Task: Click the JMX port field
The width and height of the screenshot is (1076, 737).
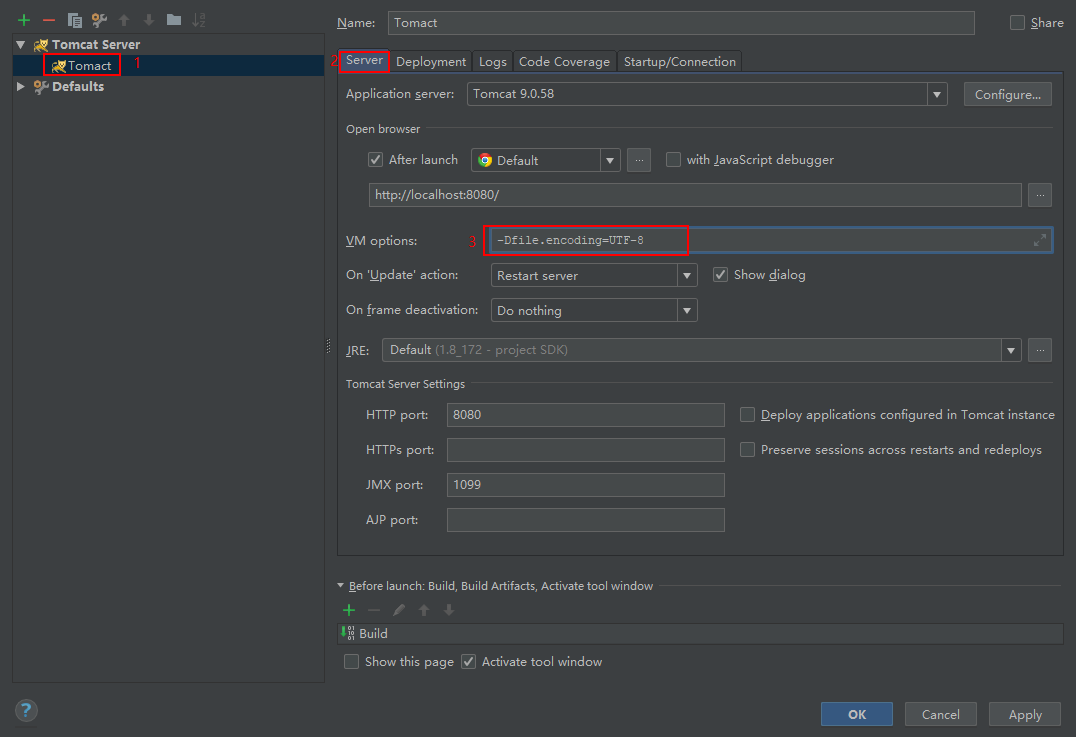Action: (x=585, y=484)
